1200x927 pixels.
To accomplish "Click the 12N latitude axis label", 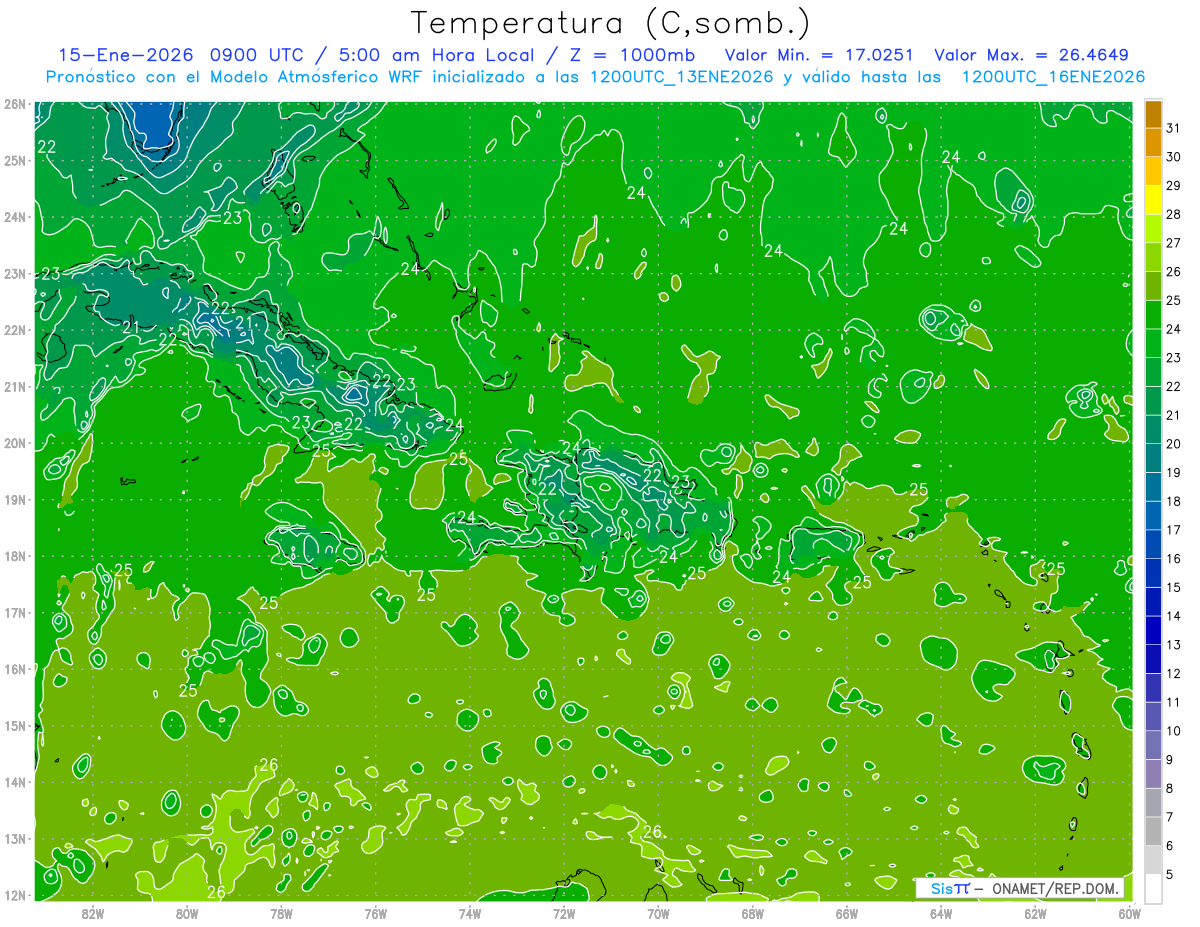I will pyautogui.click(x=15, y=895).
